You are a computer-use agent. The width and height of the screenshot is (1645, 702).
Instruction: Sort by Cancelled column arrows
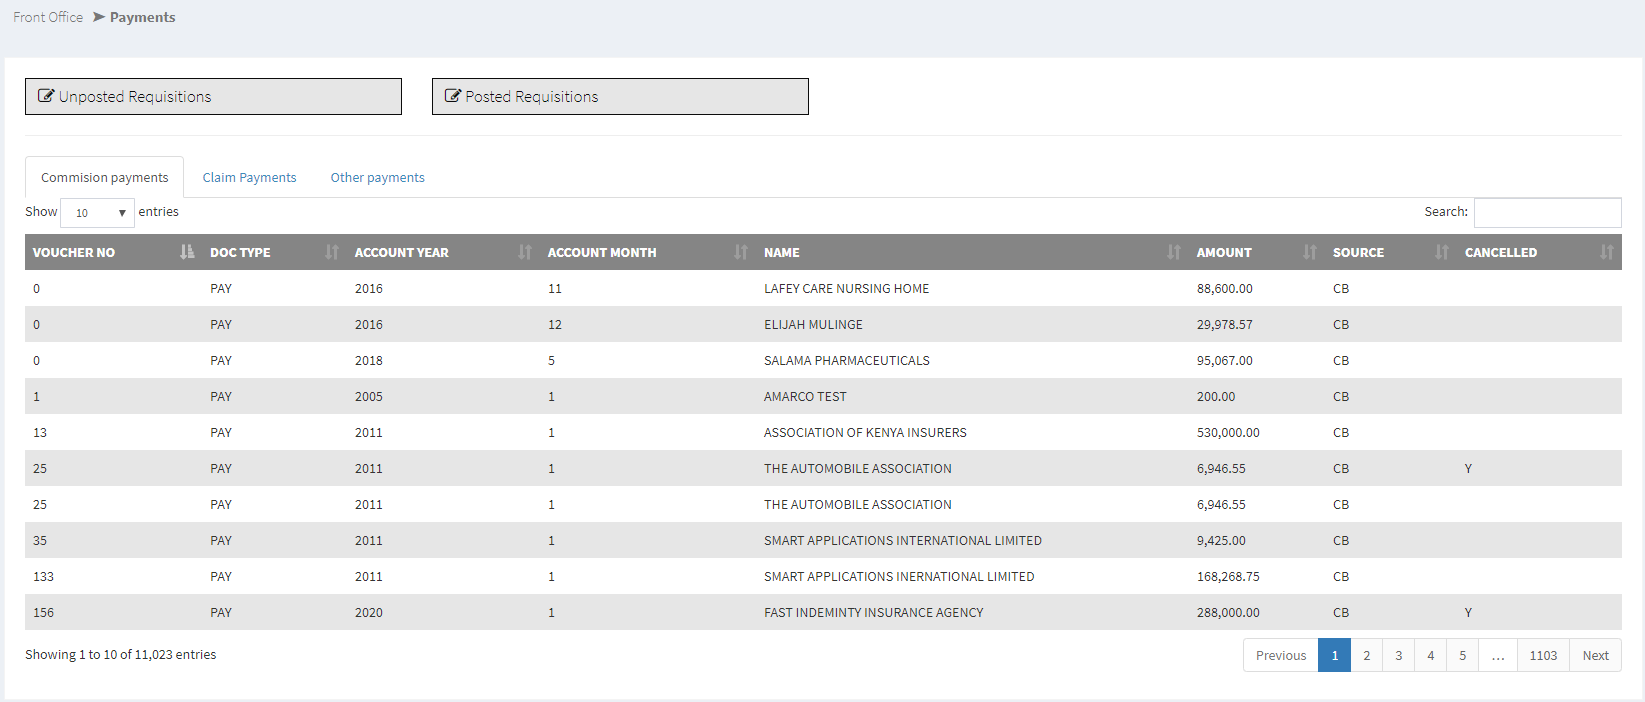tap(1607, 252)
